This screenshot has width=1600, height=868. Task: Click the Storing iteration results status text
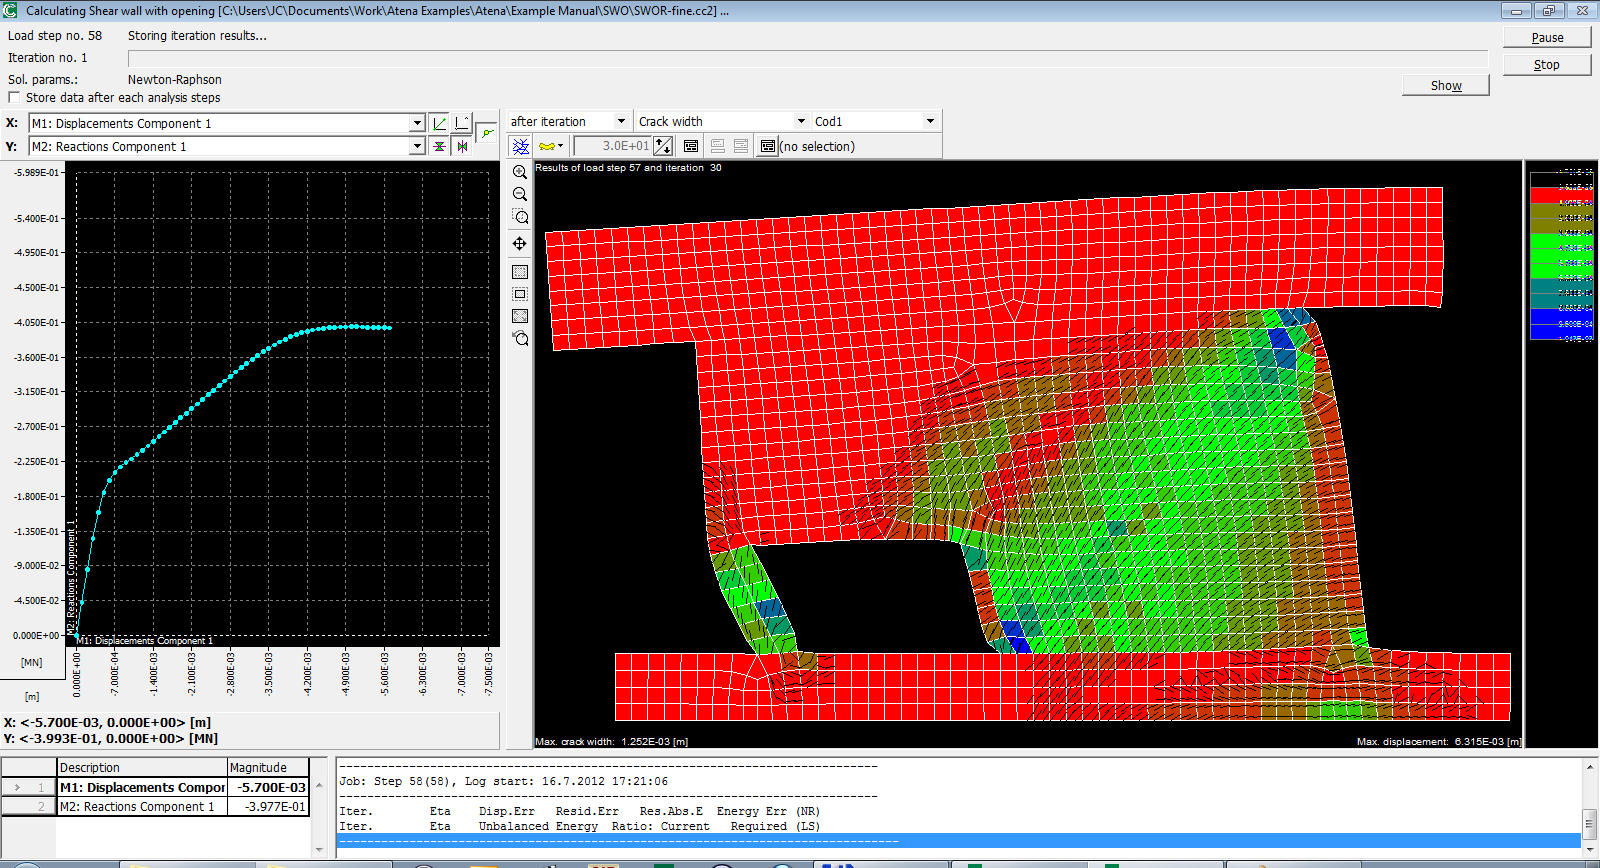197,35
